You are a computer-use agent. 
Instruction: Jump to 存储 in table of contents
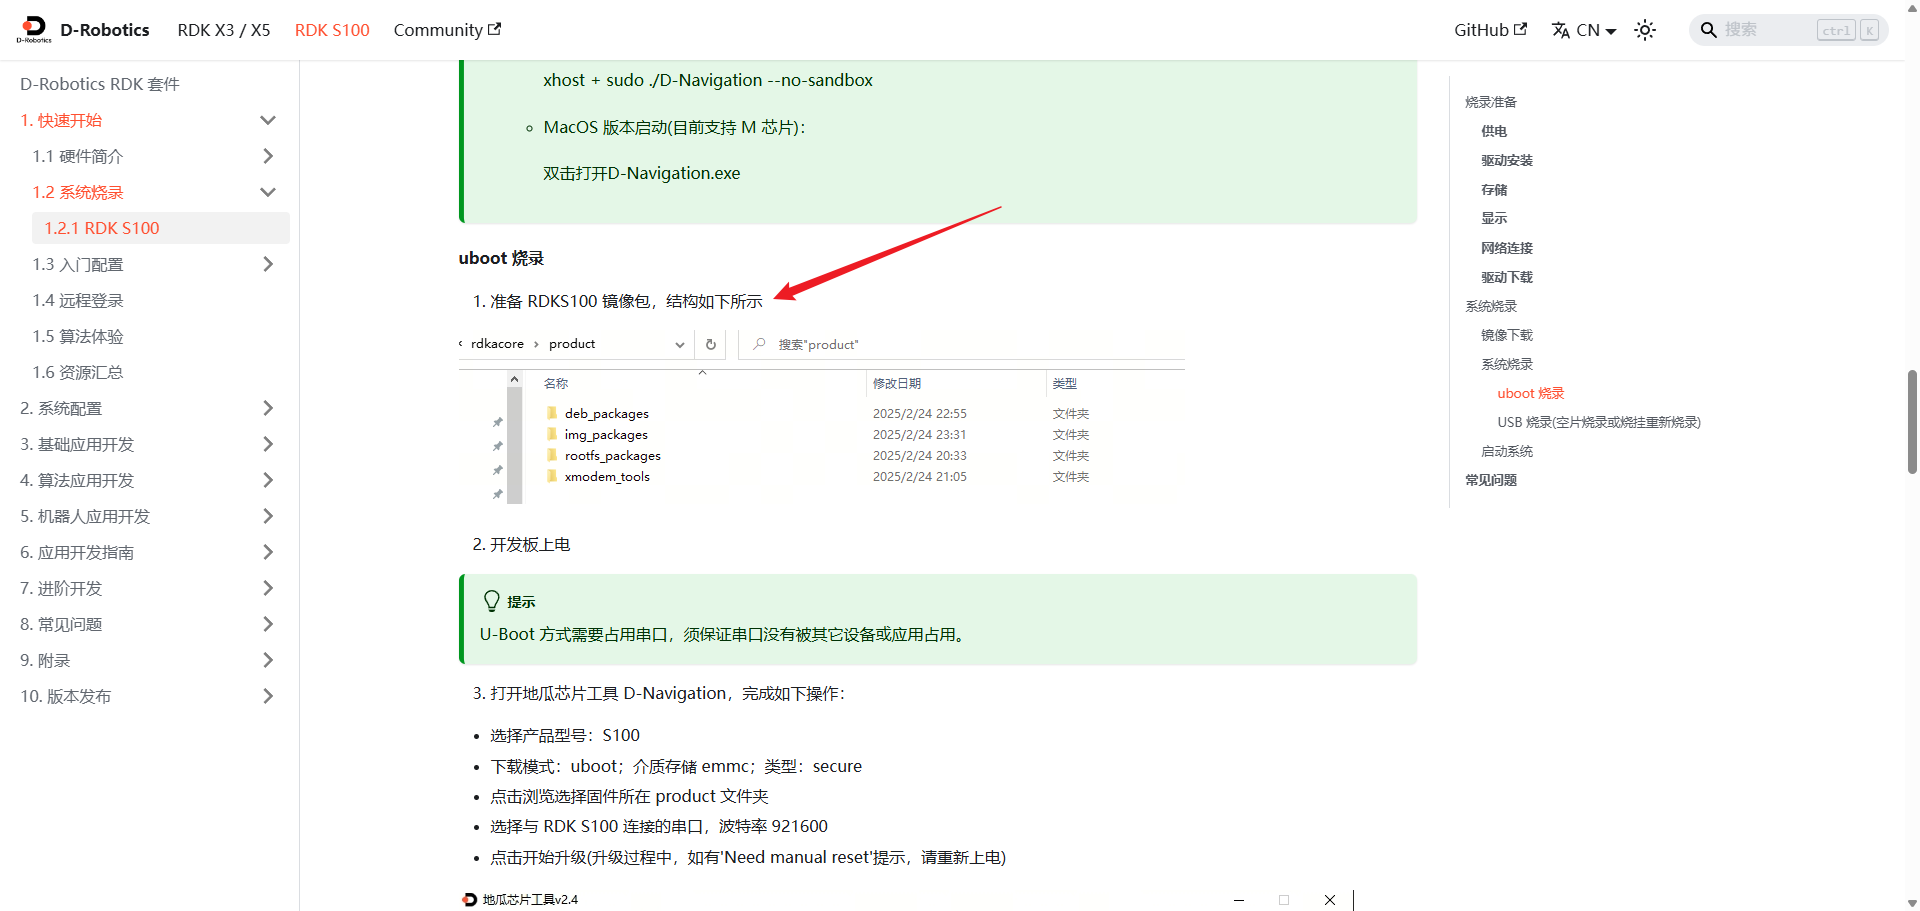[x=1494, y=189]
